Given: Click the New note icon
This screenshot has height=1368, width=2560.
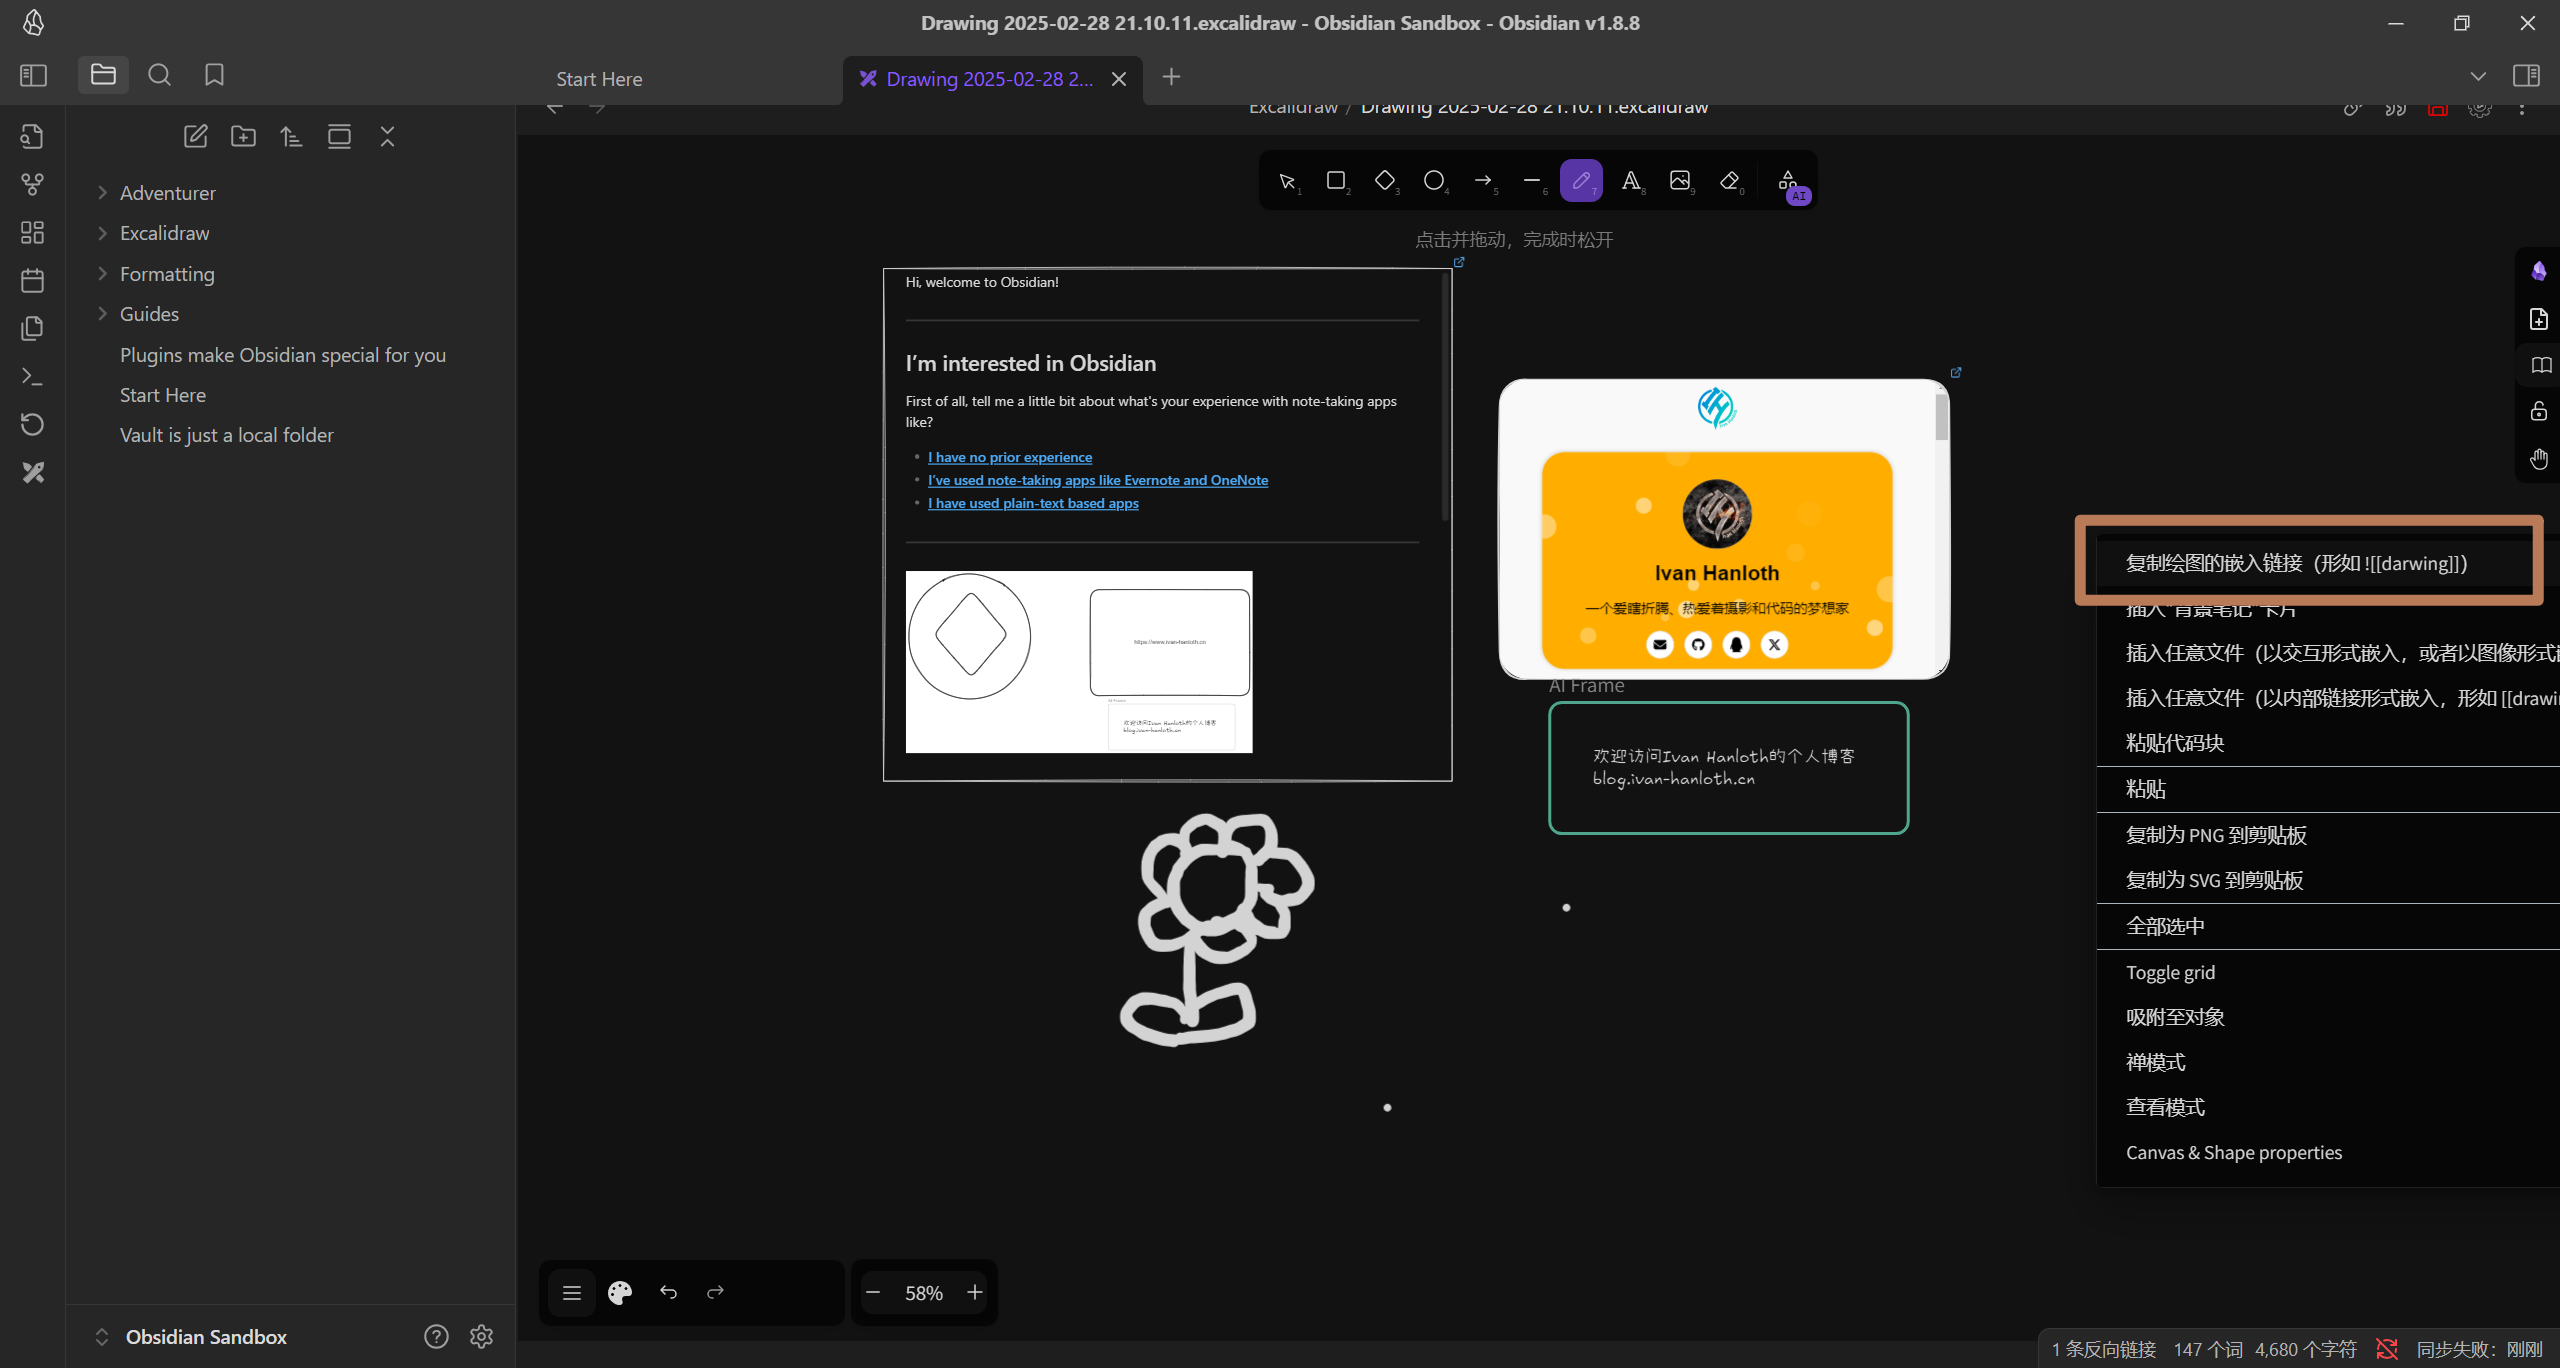Looking at the screenshot, I should pyautogui.click(x=195, y=137).
